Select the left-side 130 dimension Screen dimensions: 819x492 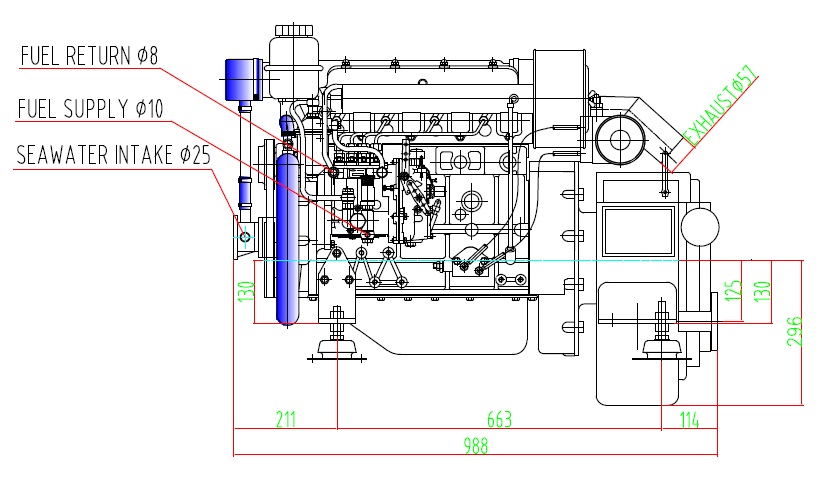click(245, 291)
